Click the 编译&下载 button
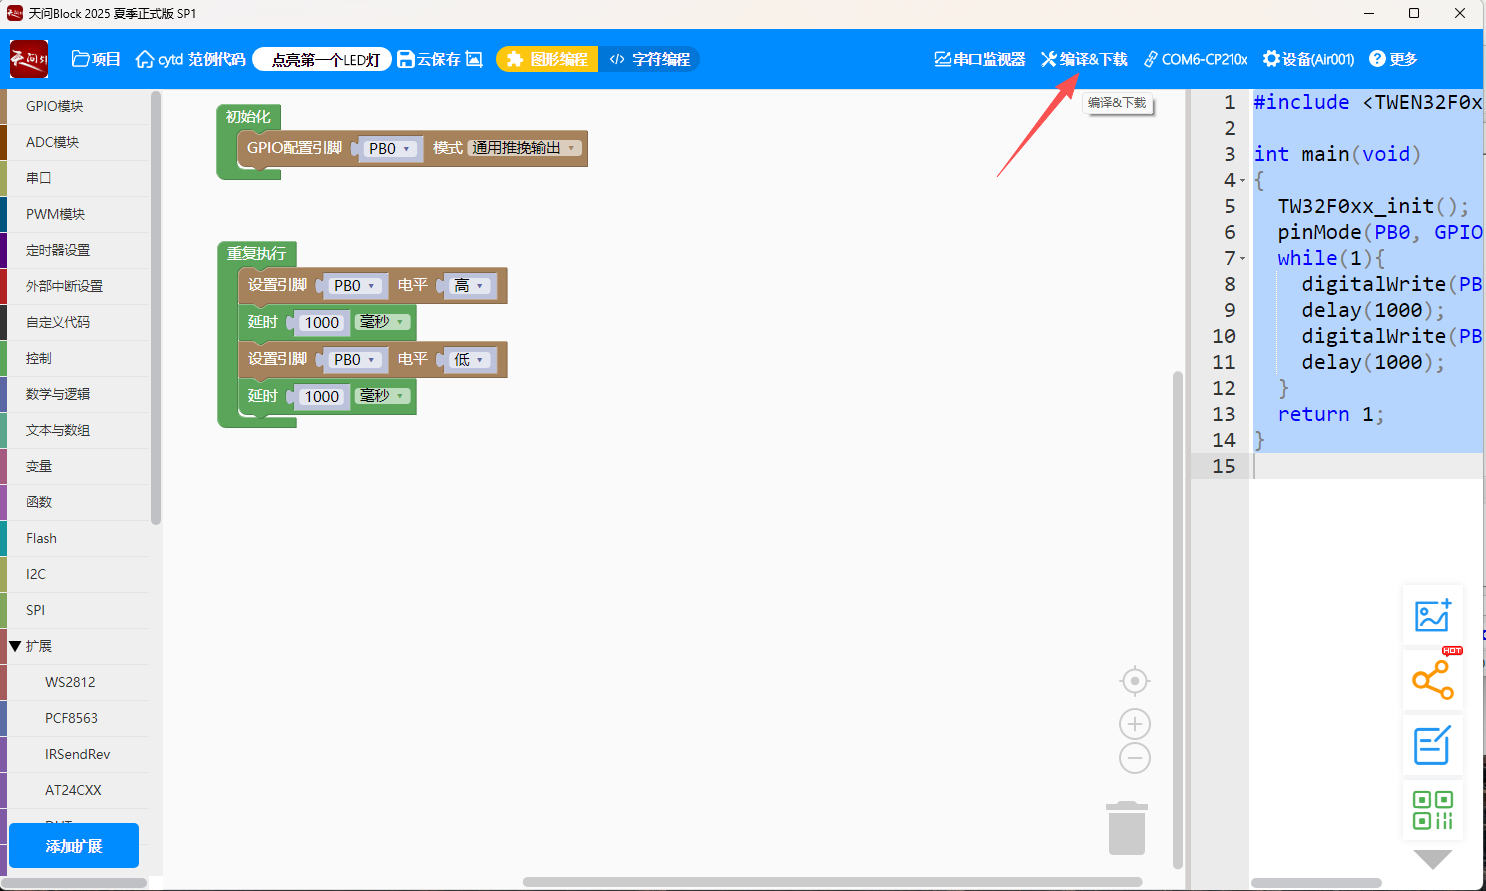This screenshot has width=1486, height=891. point(1084,59)
